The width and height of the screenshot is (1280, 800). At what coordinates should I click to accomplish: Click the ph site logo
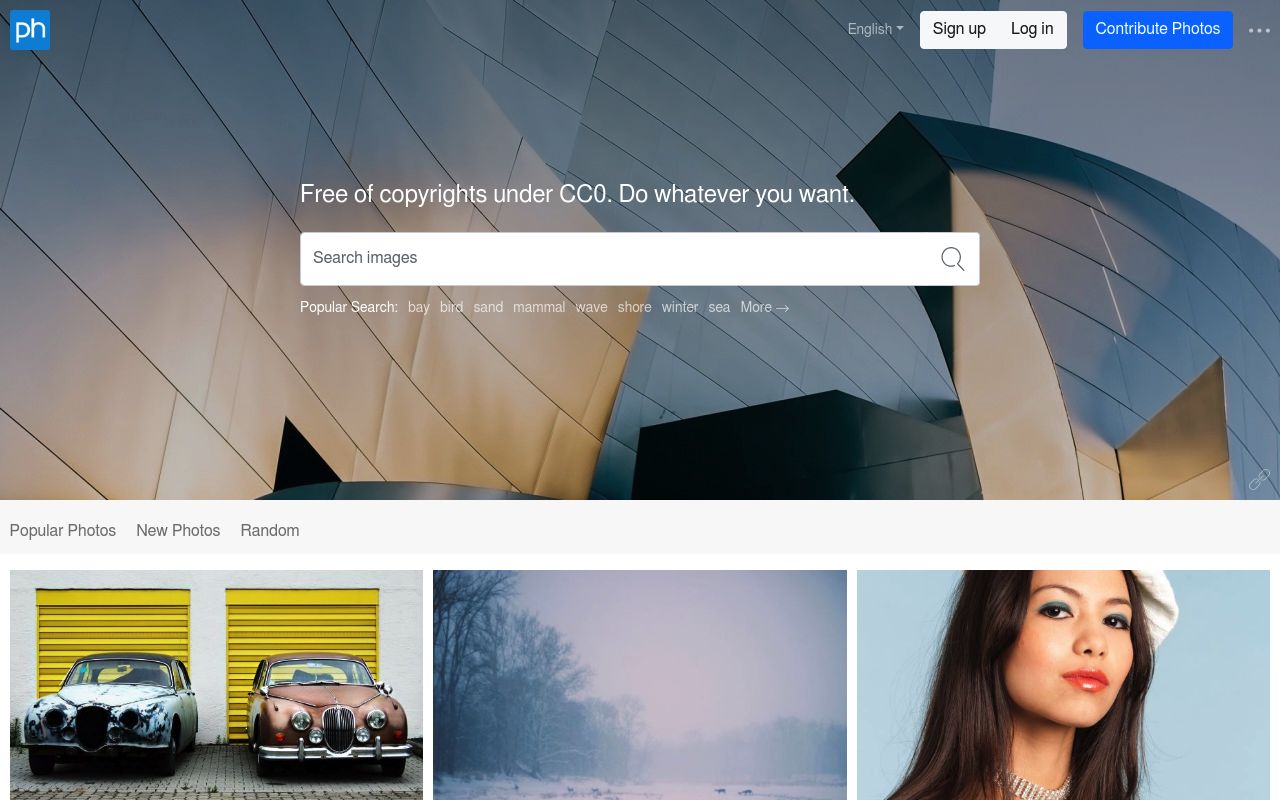pyautogui.click(x=30, y=30)
